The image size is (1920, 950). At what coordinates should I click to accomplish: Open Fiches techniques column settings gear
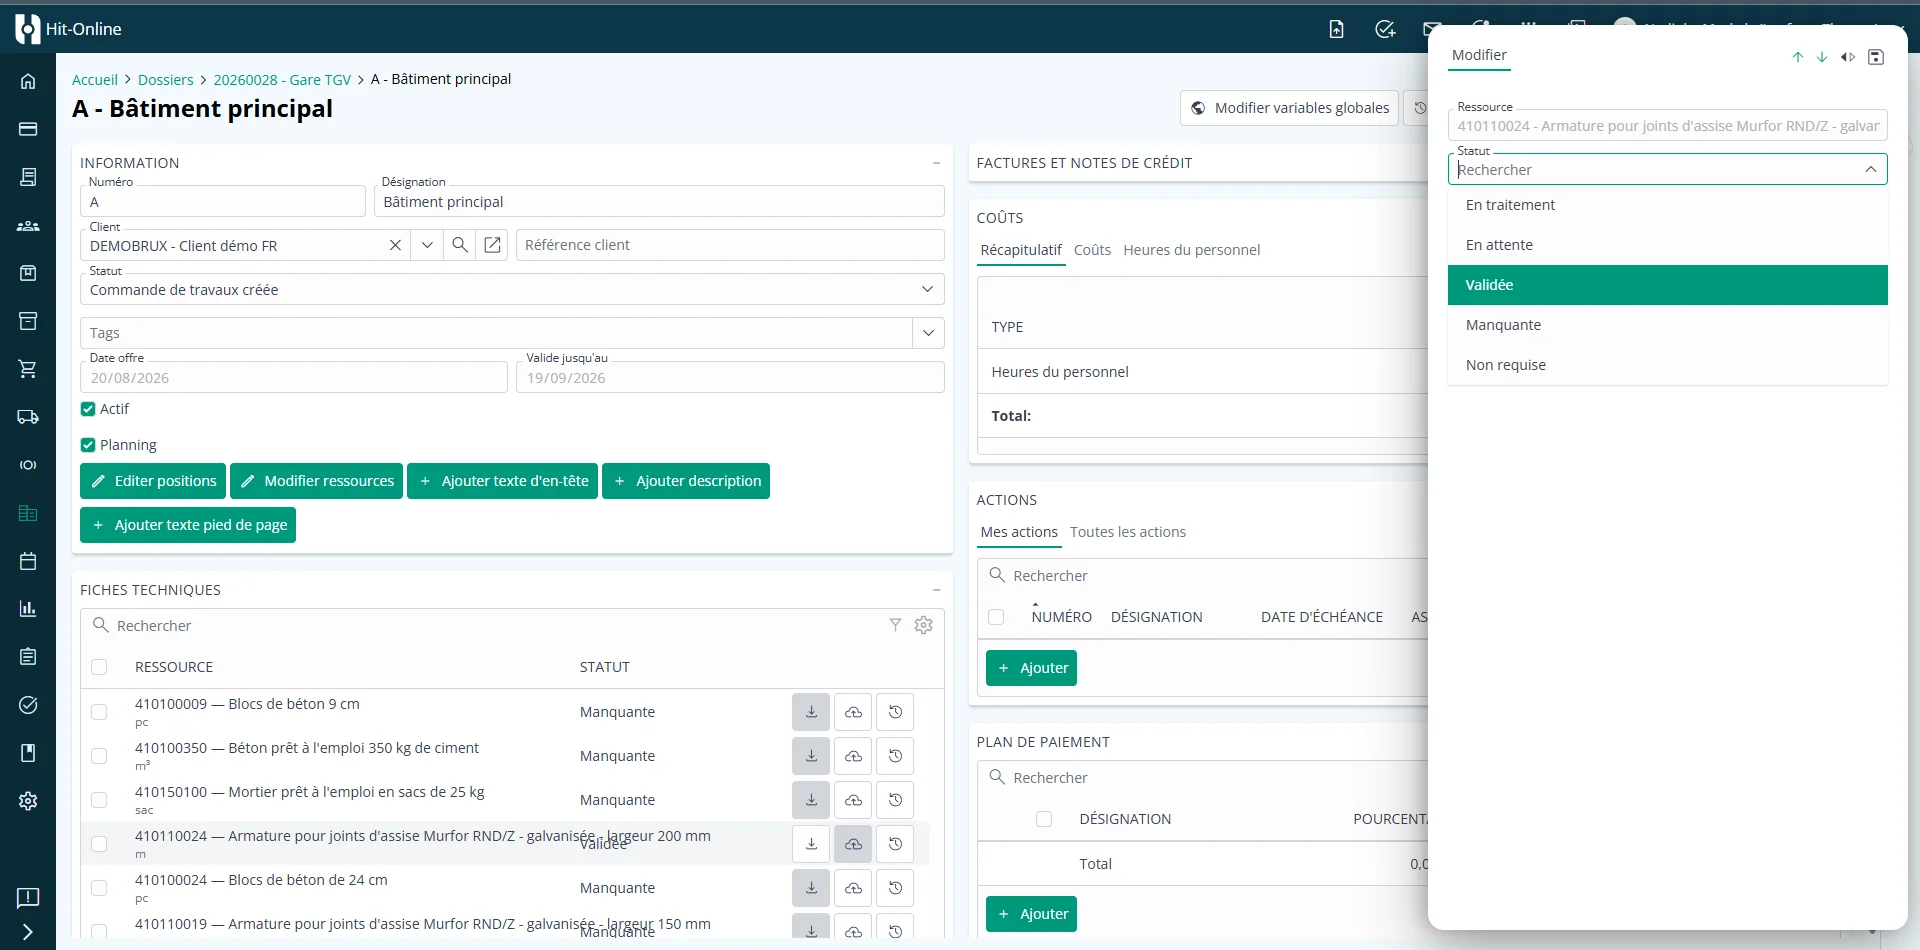pos(924,625)
